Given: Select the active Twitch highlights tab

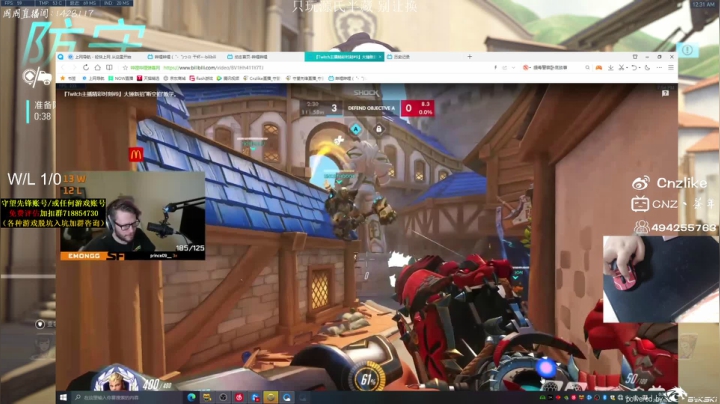Looking at the screenshot, I should click(342, 57).
